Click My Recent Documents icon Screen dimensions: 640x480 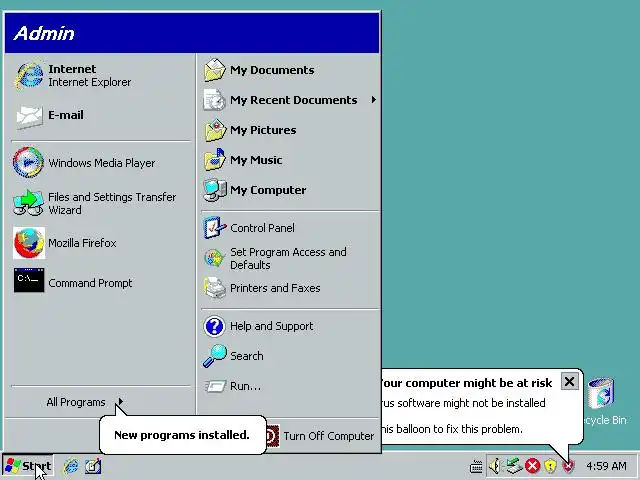[215, 100]
